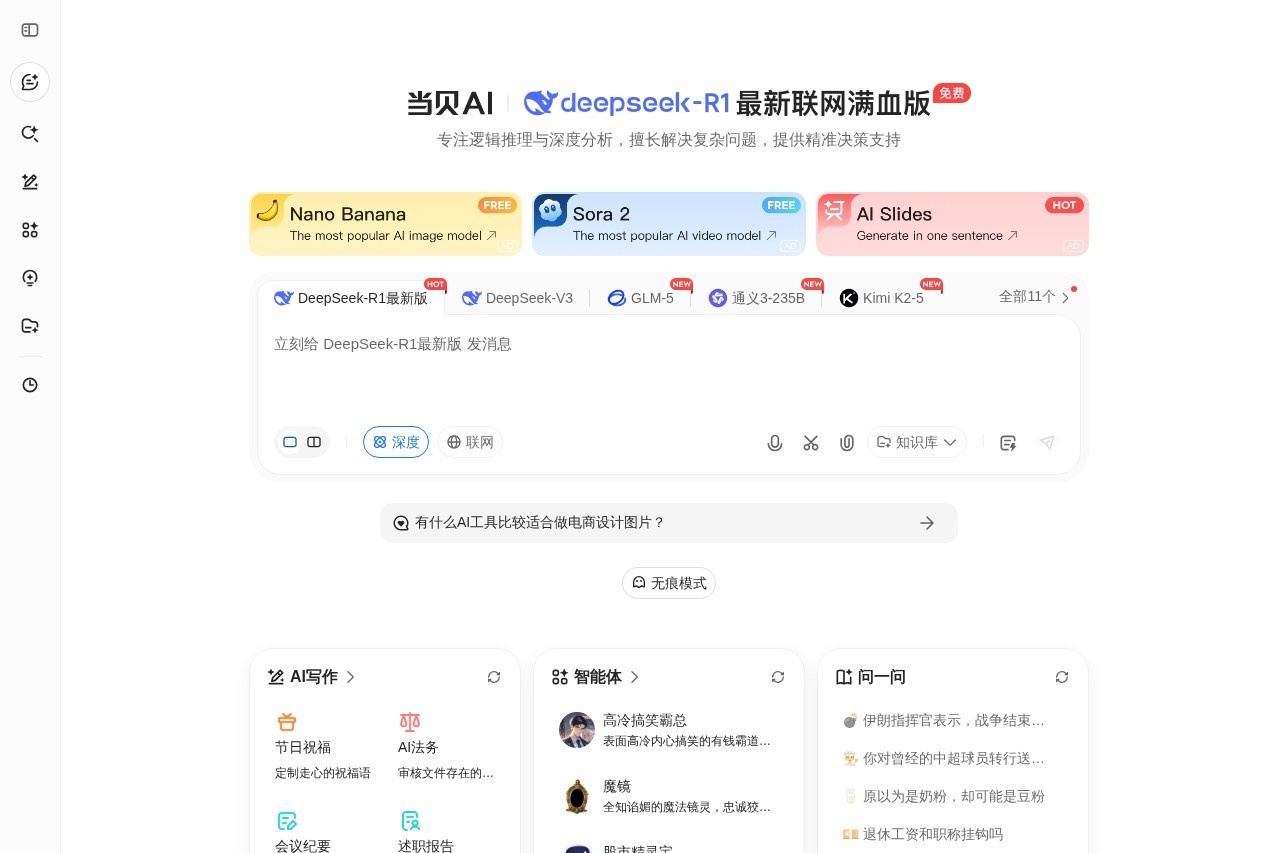Collapse the sidebar panel icon

click(30, 30)
